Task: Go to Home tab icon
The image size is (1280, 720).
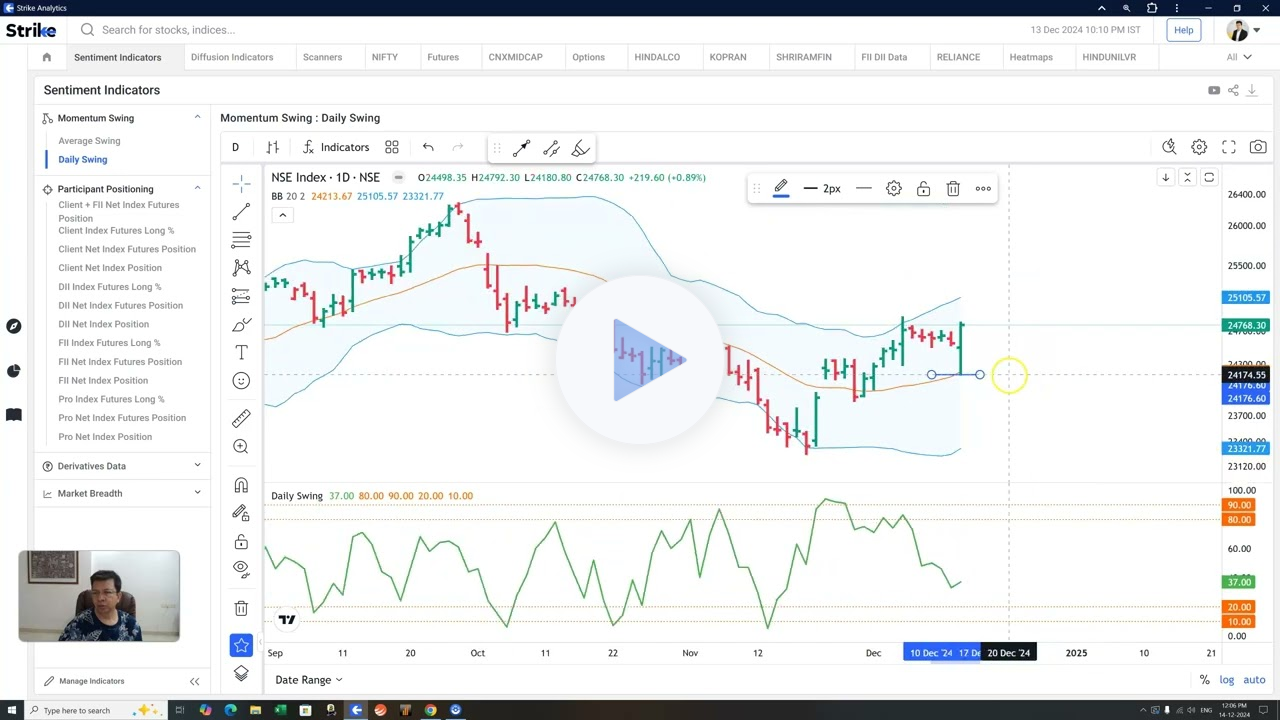Action: click(46, 57)
